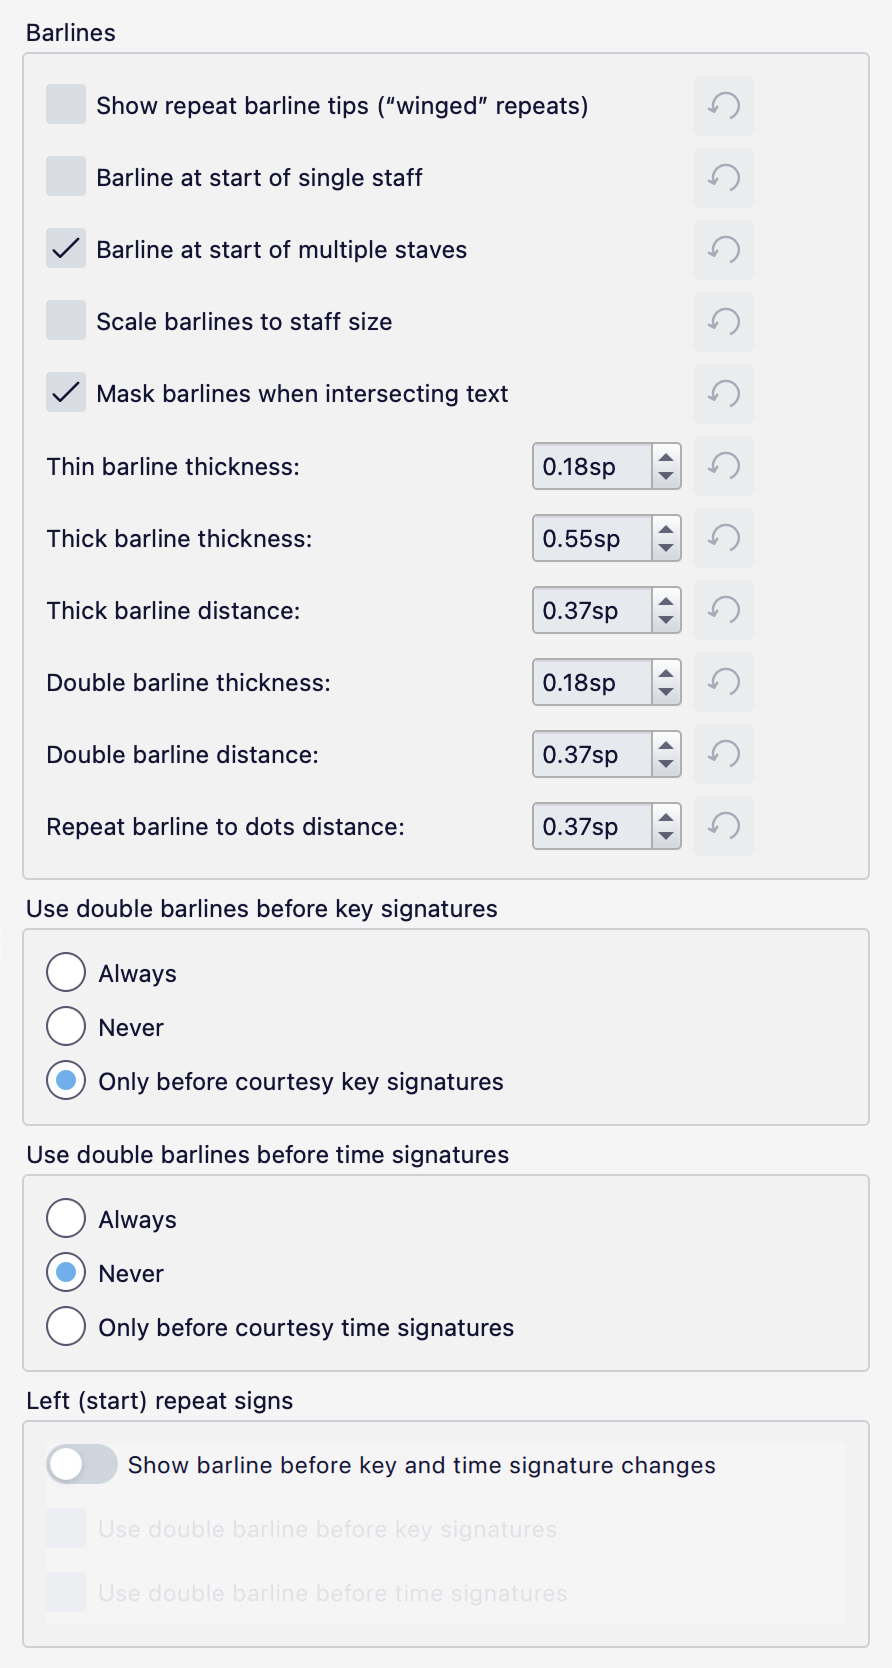Select 'Always' for double barlines before key signatures
The image size is (892, 1668).
click(65, 971)
